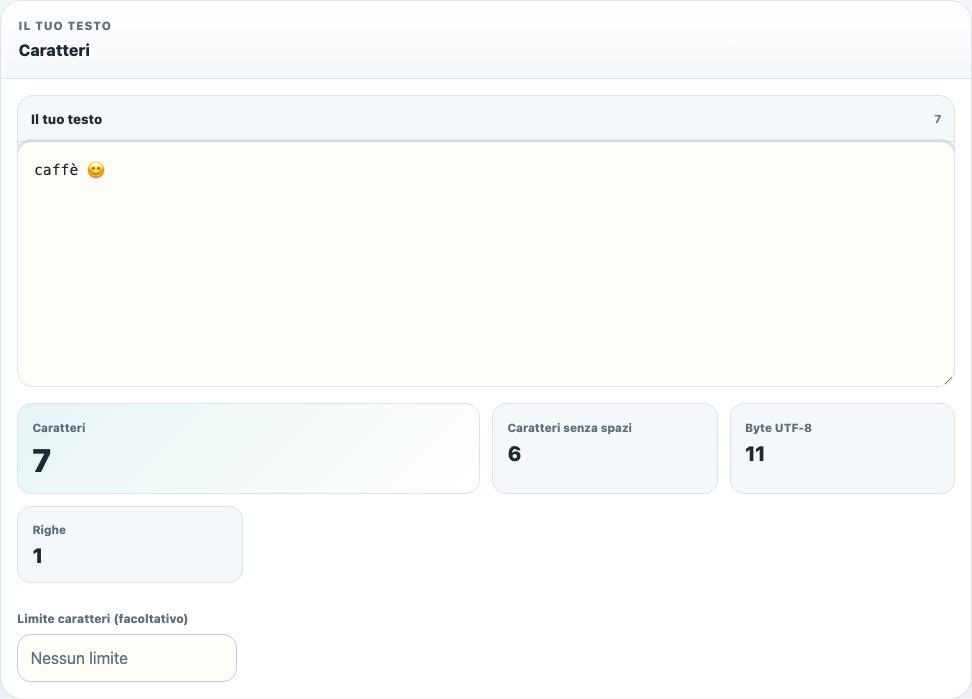Click the 'Byte UTF-8' label text
Image resolution: width=972 pixels, height=699 pixels.
(x=778, y=428)
